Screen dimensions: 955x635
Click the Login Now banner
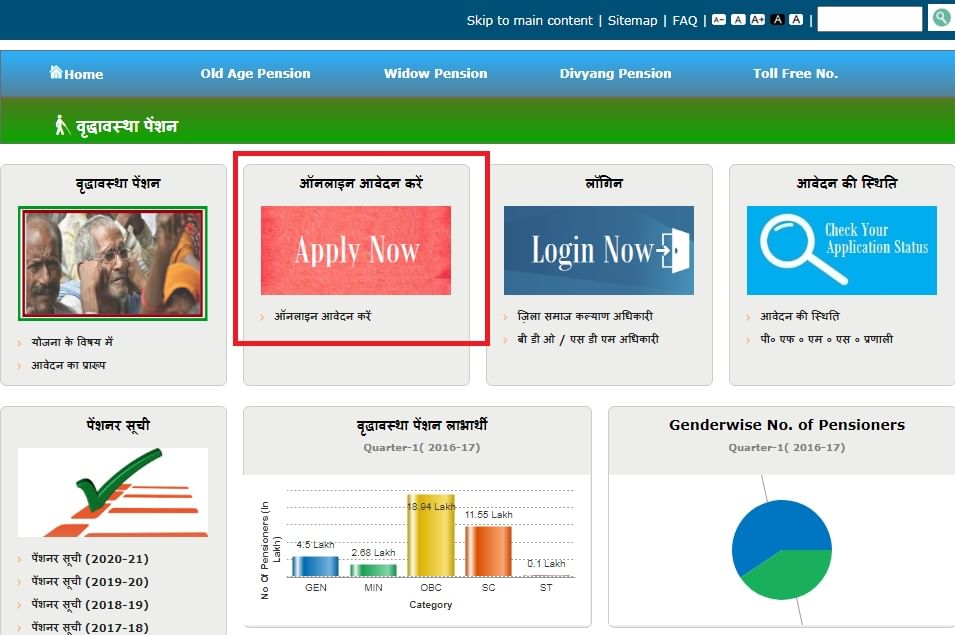click(x=598, y=251)
